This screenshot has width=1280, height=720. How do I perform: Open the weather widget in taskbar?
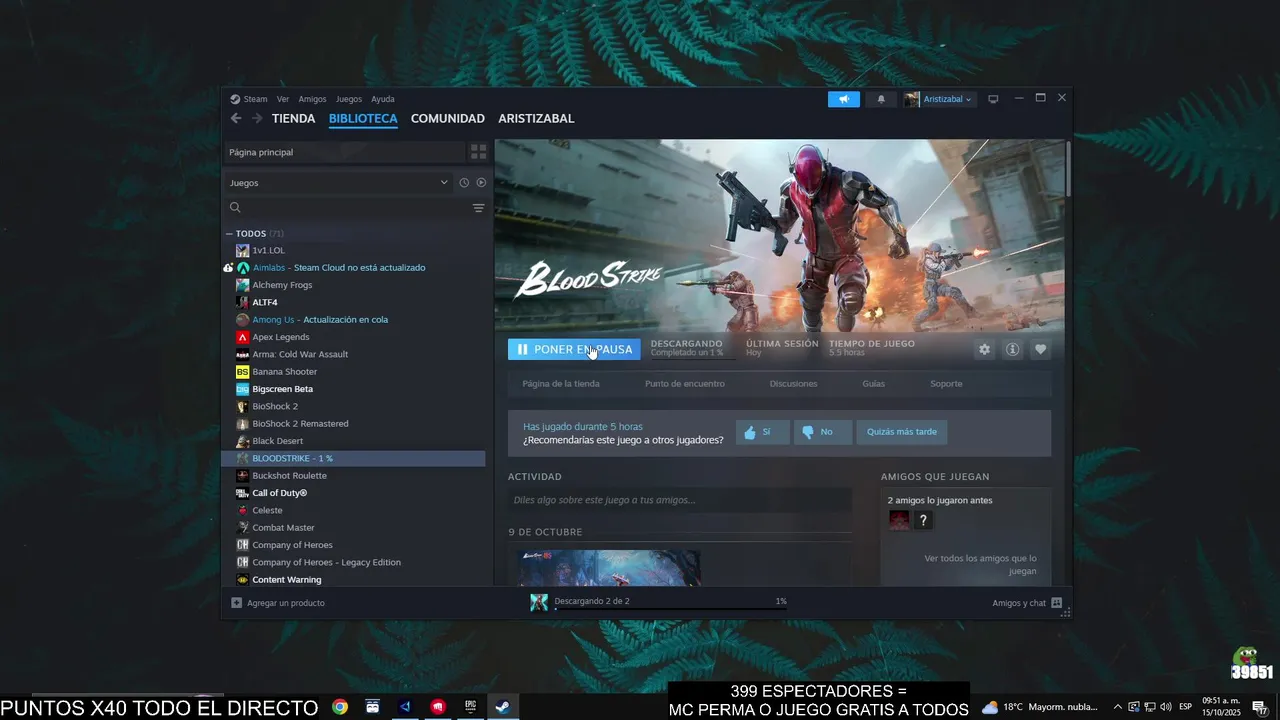[x=1039, y=707]
